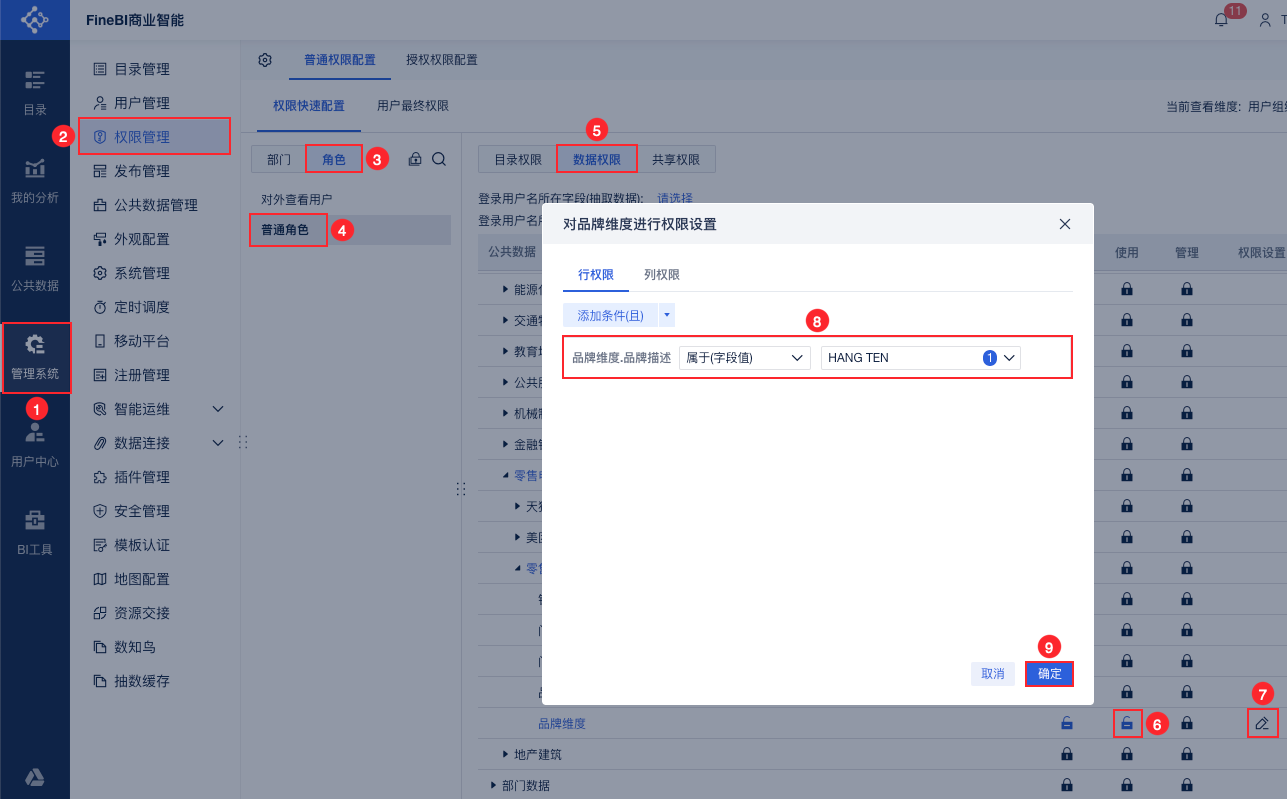Click the 抽数缓存 icon
Screen dimensions: 1287x799
point(99,681)
